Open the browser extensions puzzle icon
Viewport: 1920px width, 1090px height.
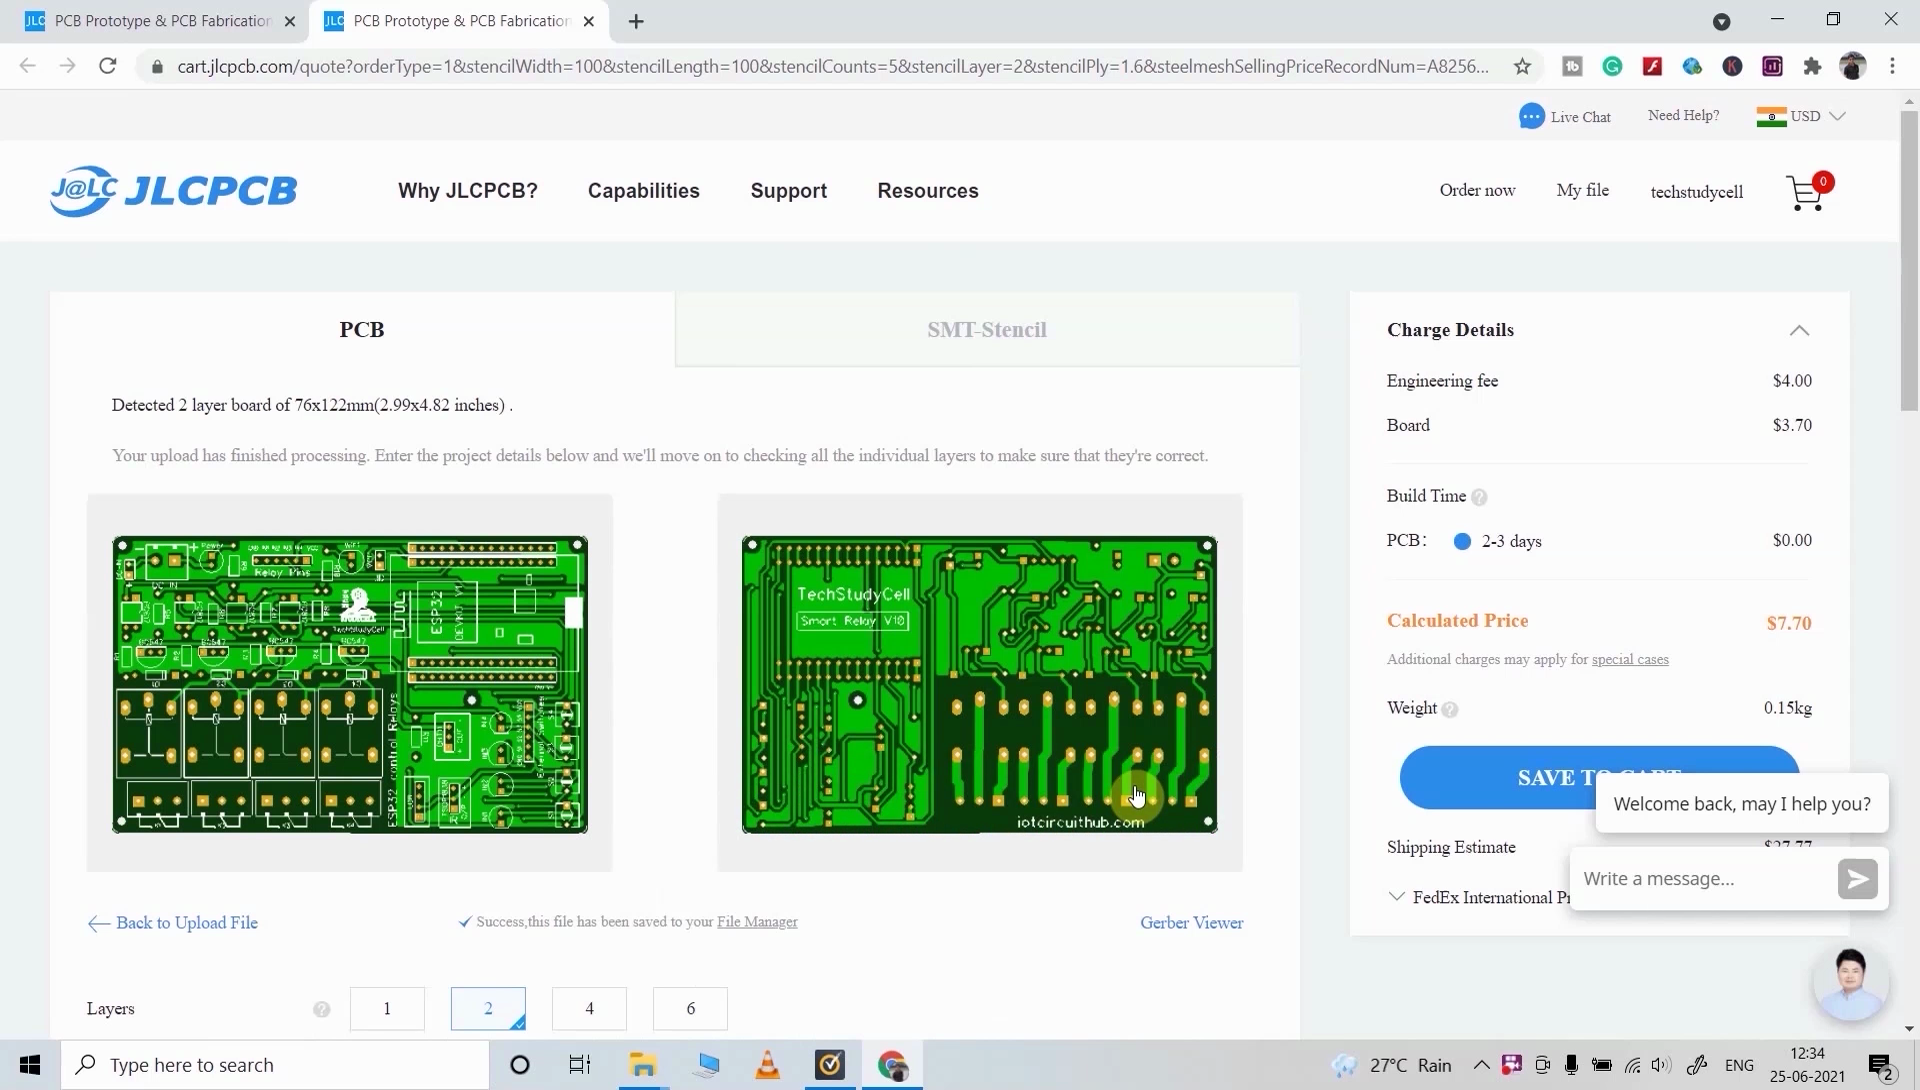click(x=1813, y=66)
